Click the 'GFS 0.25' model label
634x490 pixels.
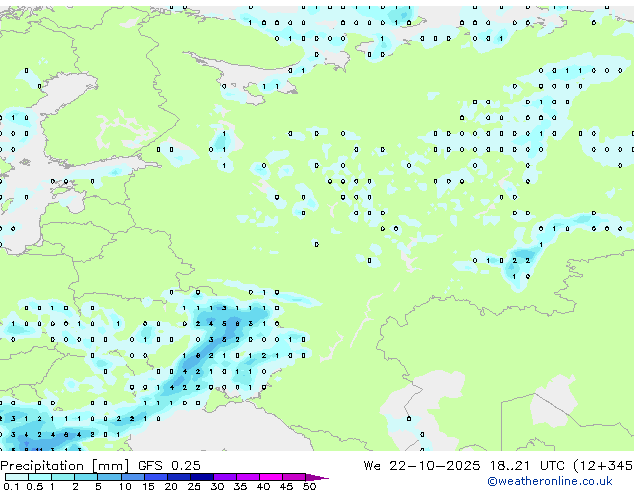(169, 466)
